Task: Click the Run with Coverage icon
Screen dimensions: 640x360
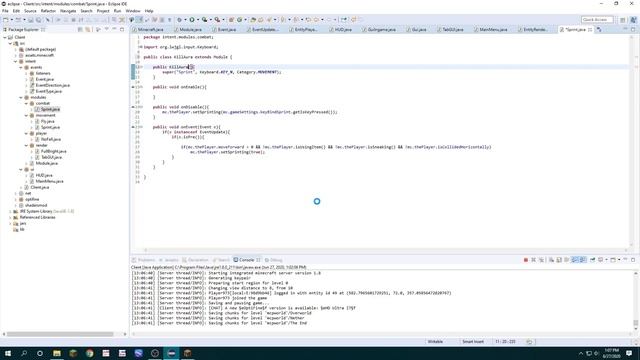Action: 204,20
